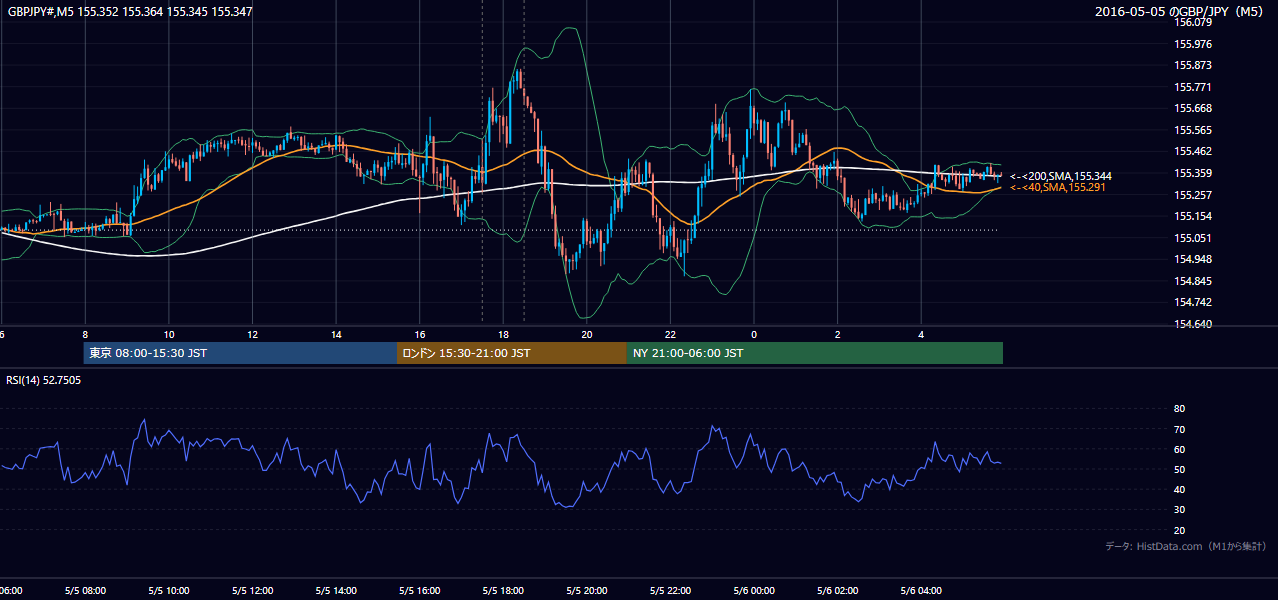Click bottom date label 5/5 08:00

(85, 590)
